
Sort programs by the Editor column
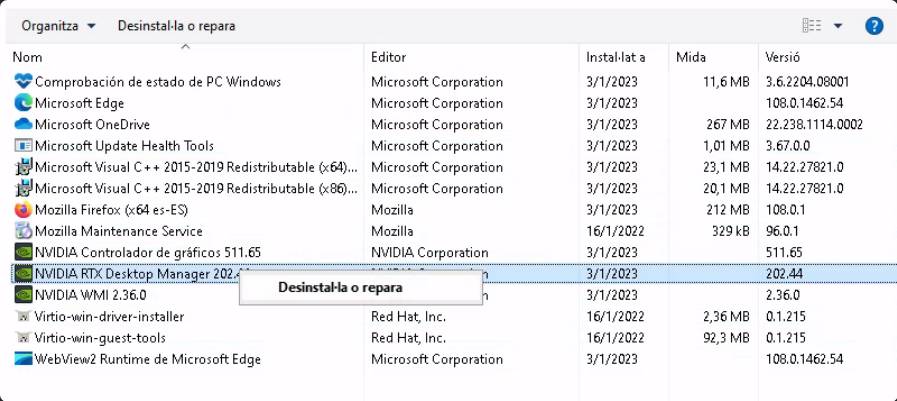[388, 57]
